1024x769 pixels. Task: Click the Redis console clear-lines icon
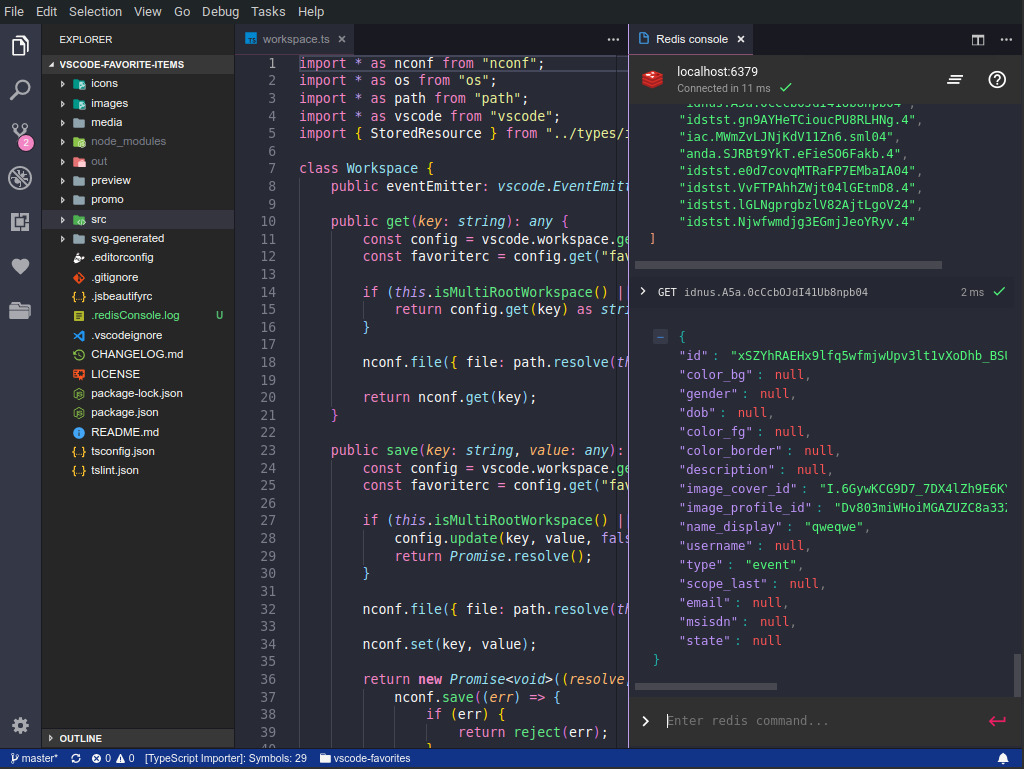pyautogui.click(x=955, y=80)
